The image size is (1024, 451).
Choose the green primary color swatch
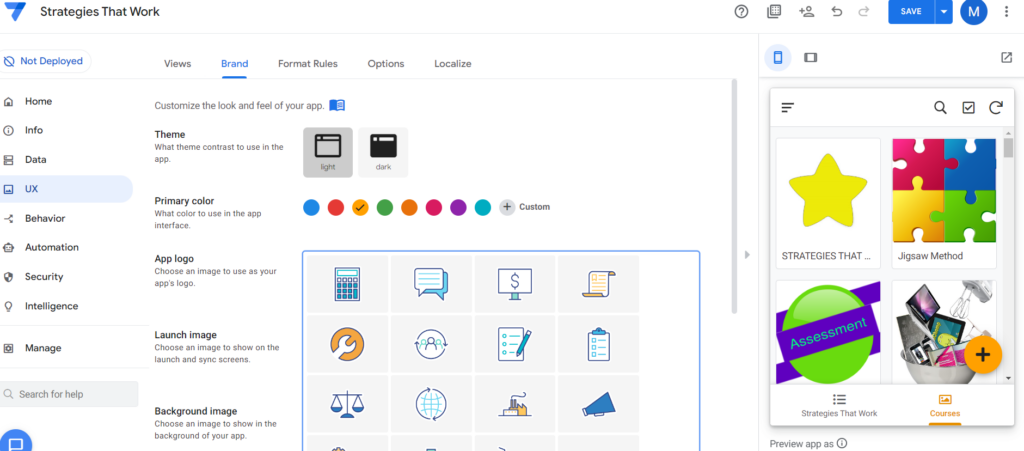coord(384,207)
